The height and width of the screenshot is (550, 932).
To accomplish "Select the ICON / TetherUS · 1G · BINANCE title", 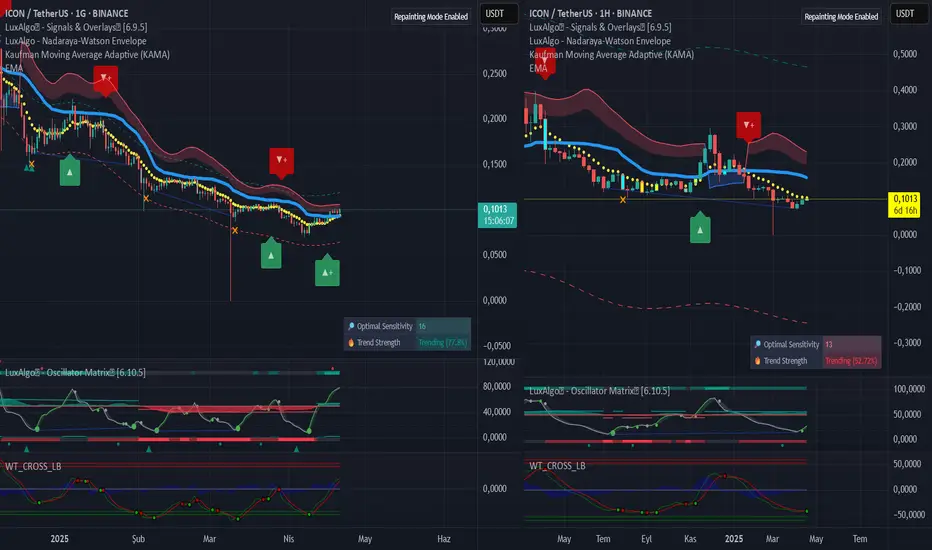I will [x=67, y=13].
